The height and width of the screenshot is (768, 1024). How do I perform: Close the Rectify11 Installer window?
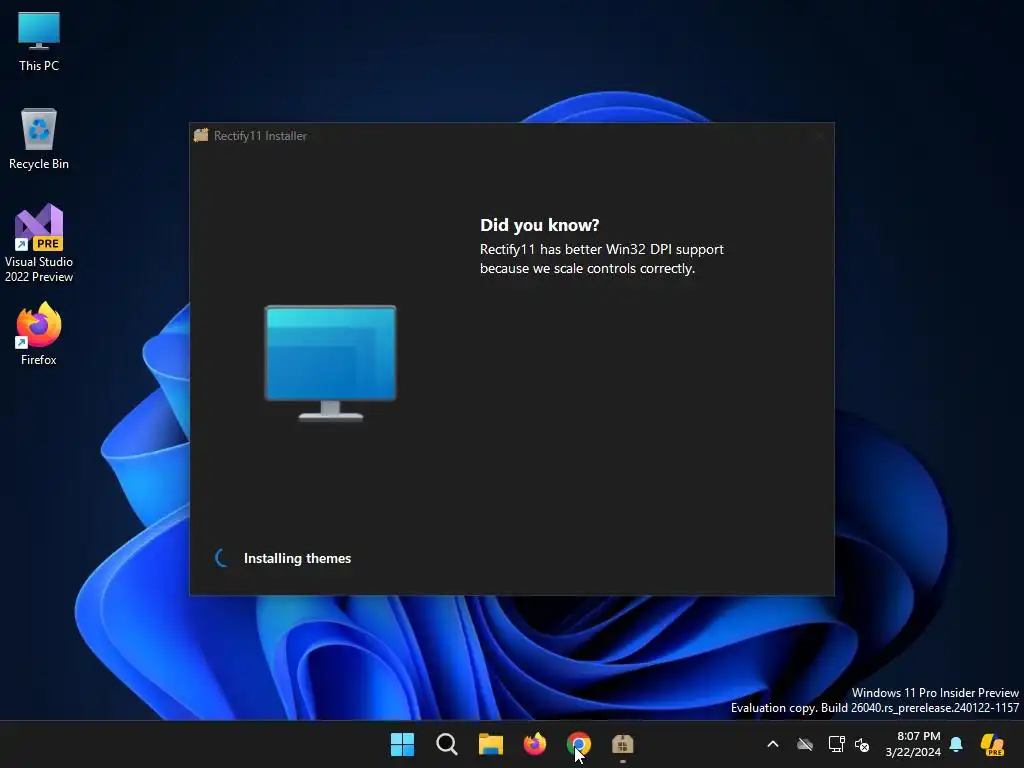[x=819, y=136]
